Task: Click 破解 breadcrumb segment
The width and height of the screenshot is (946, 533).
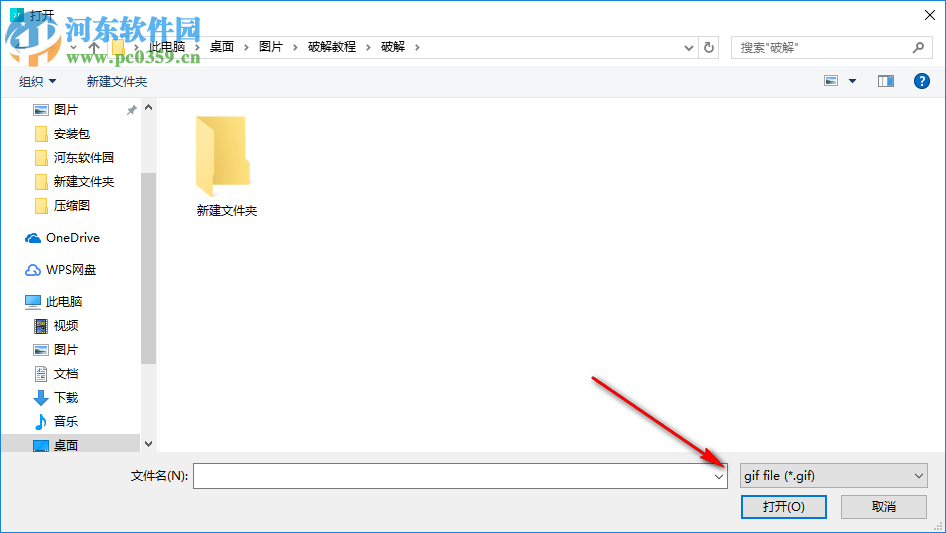Action: click(x=393, y=47)
